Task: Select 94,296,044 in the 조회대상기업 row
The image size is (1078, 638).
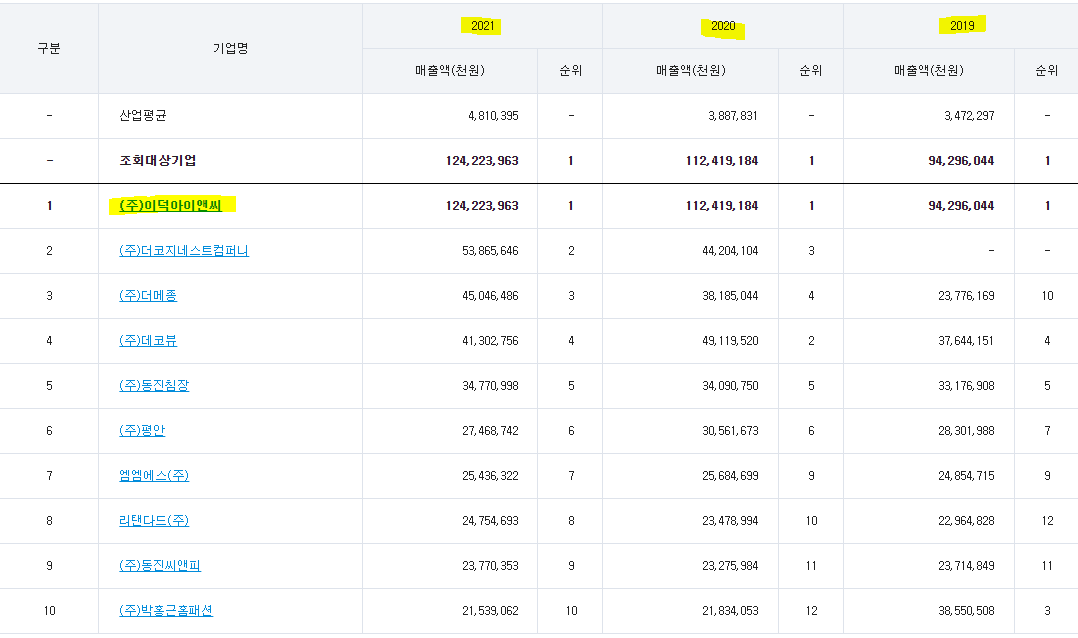Action: point(961,161)
